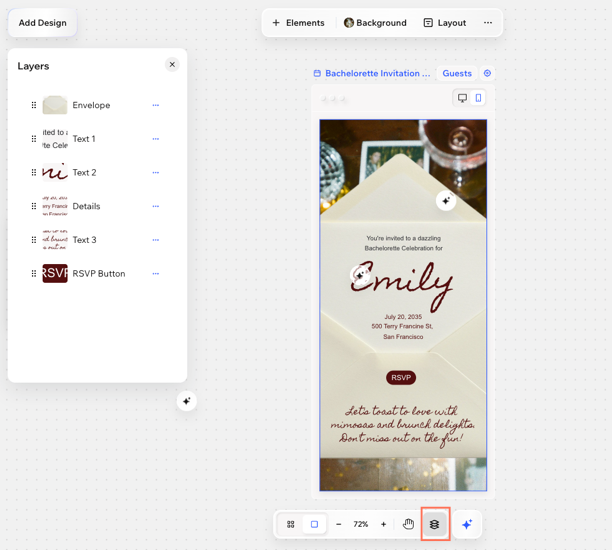612x550 pixels.
Task: Click the 'Bachelorette Celebration for' text line
Action: pos(404,248)
